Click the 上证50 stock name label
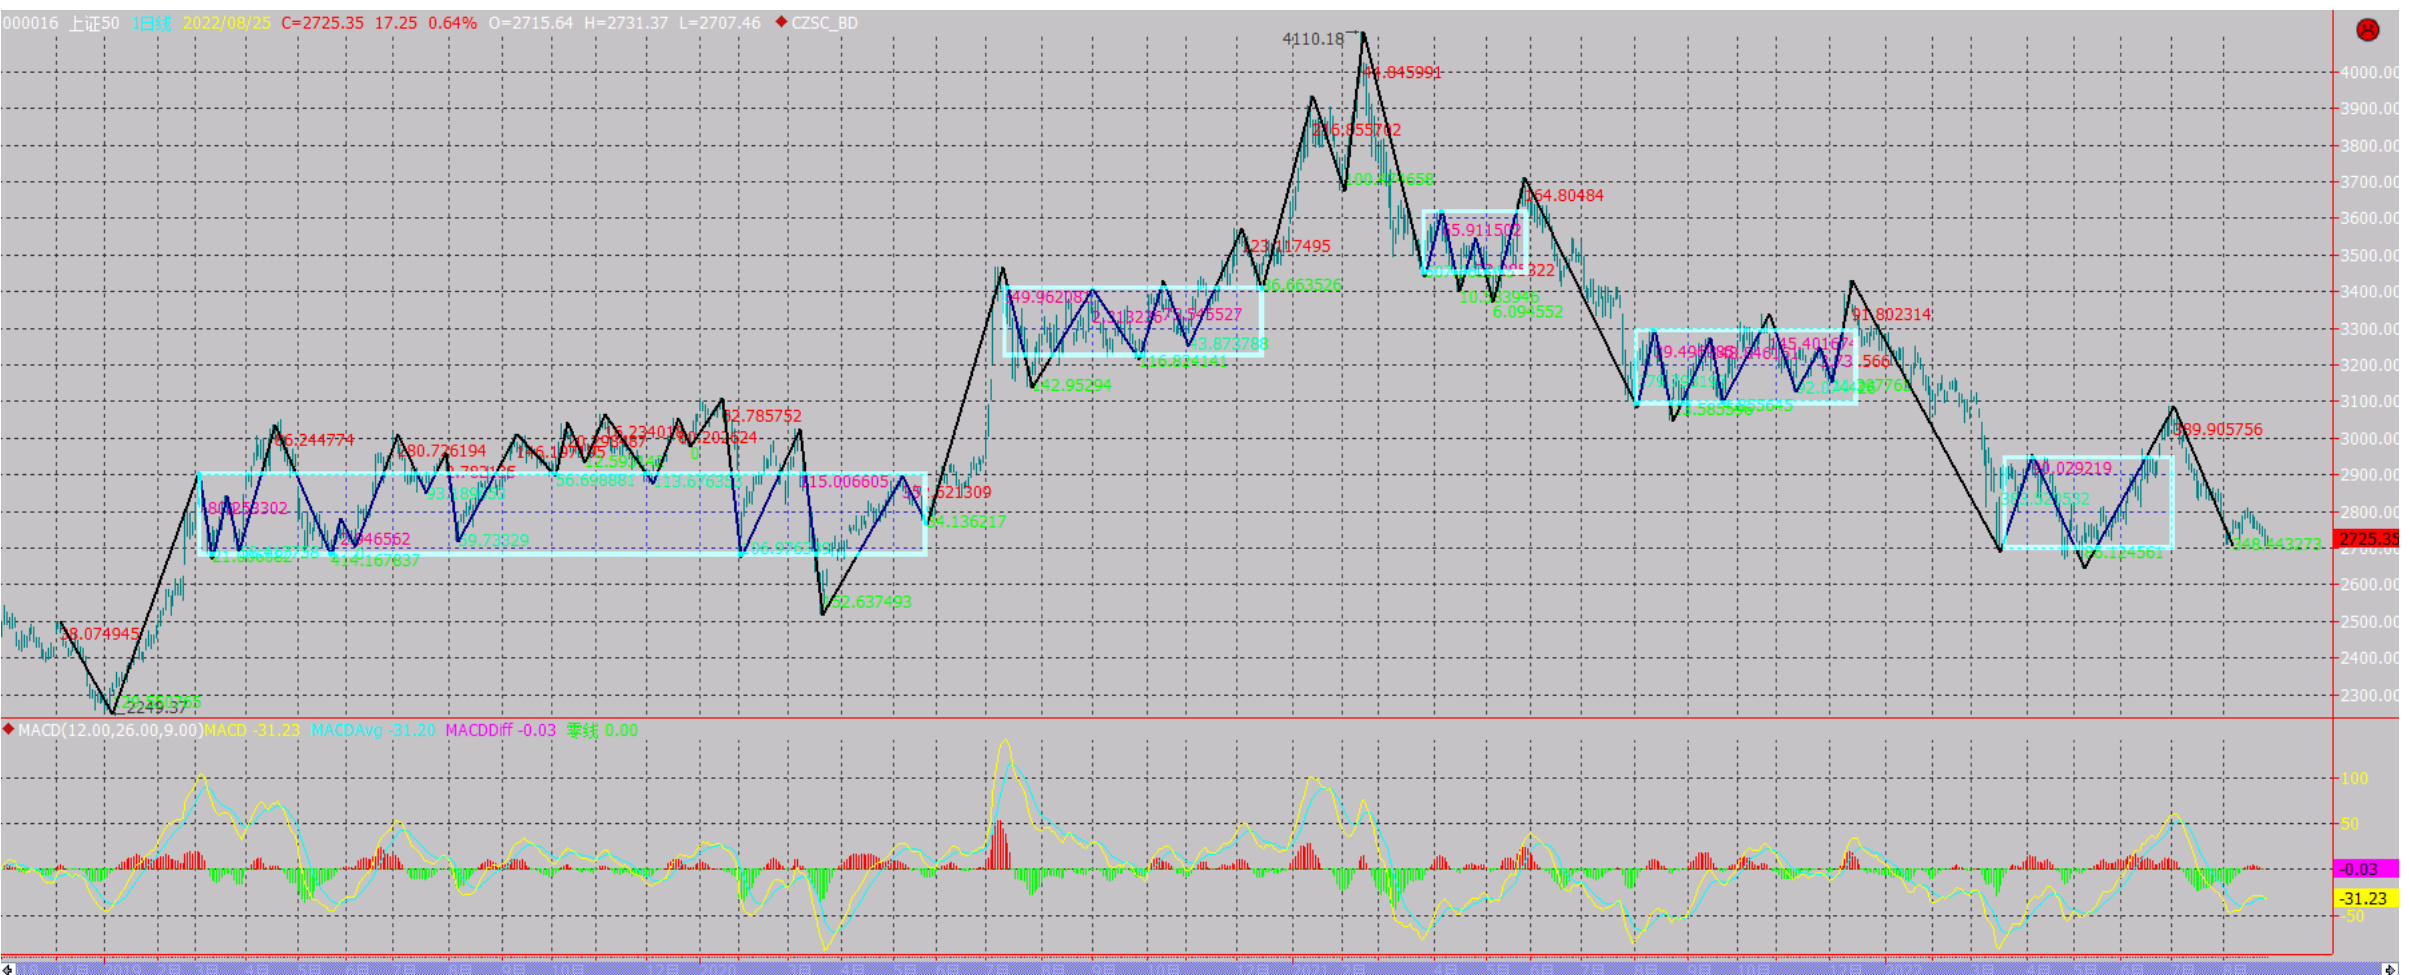The image size is (2409, 975). (94, 23)
